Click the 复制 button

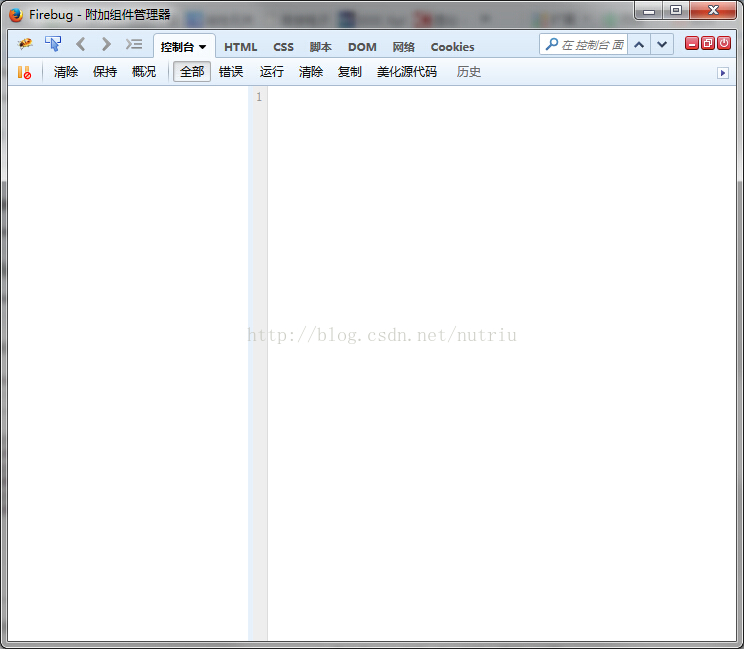click(350, 72)
